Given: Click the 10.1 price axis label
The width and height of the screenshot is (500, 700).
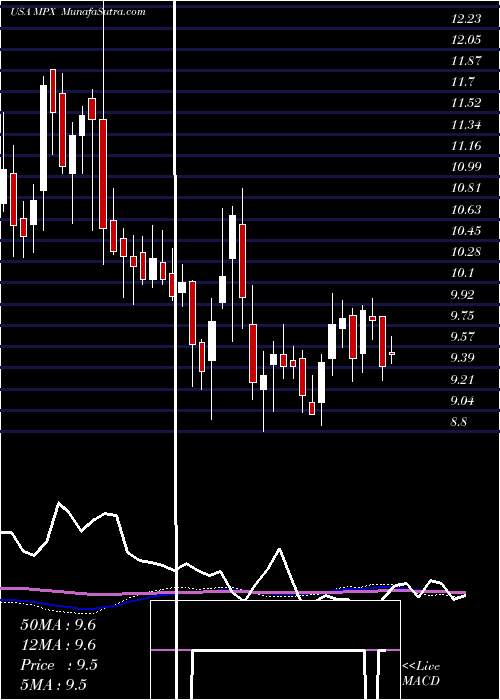Looking at the screenshot, I should coord(462,273).
